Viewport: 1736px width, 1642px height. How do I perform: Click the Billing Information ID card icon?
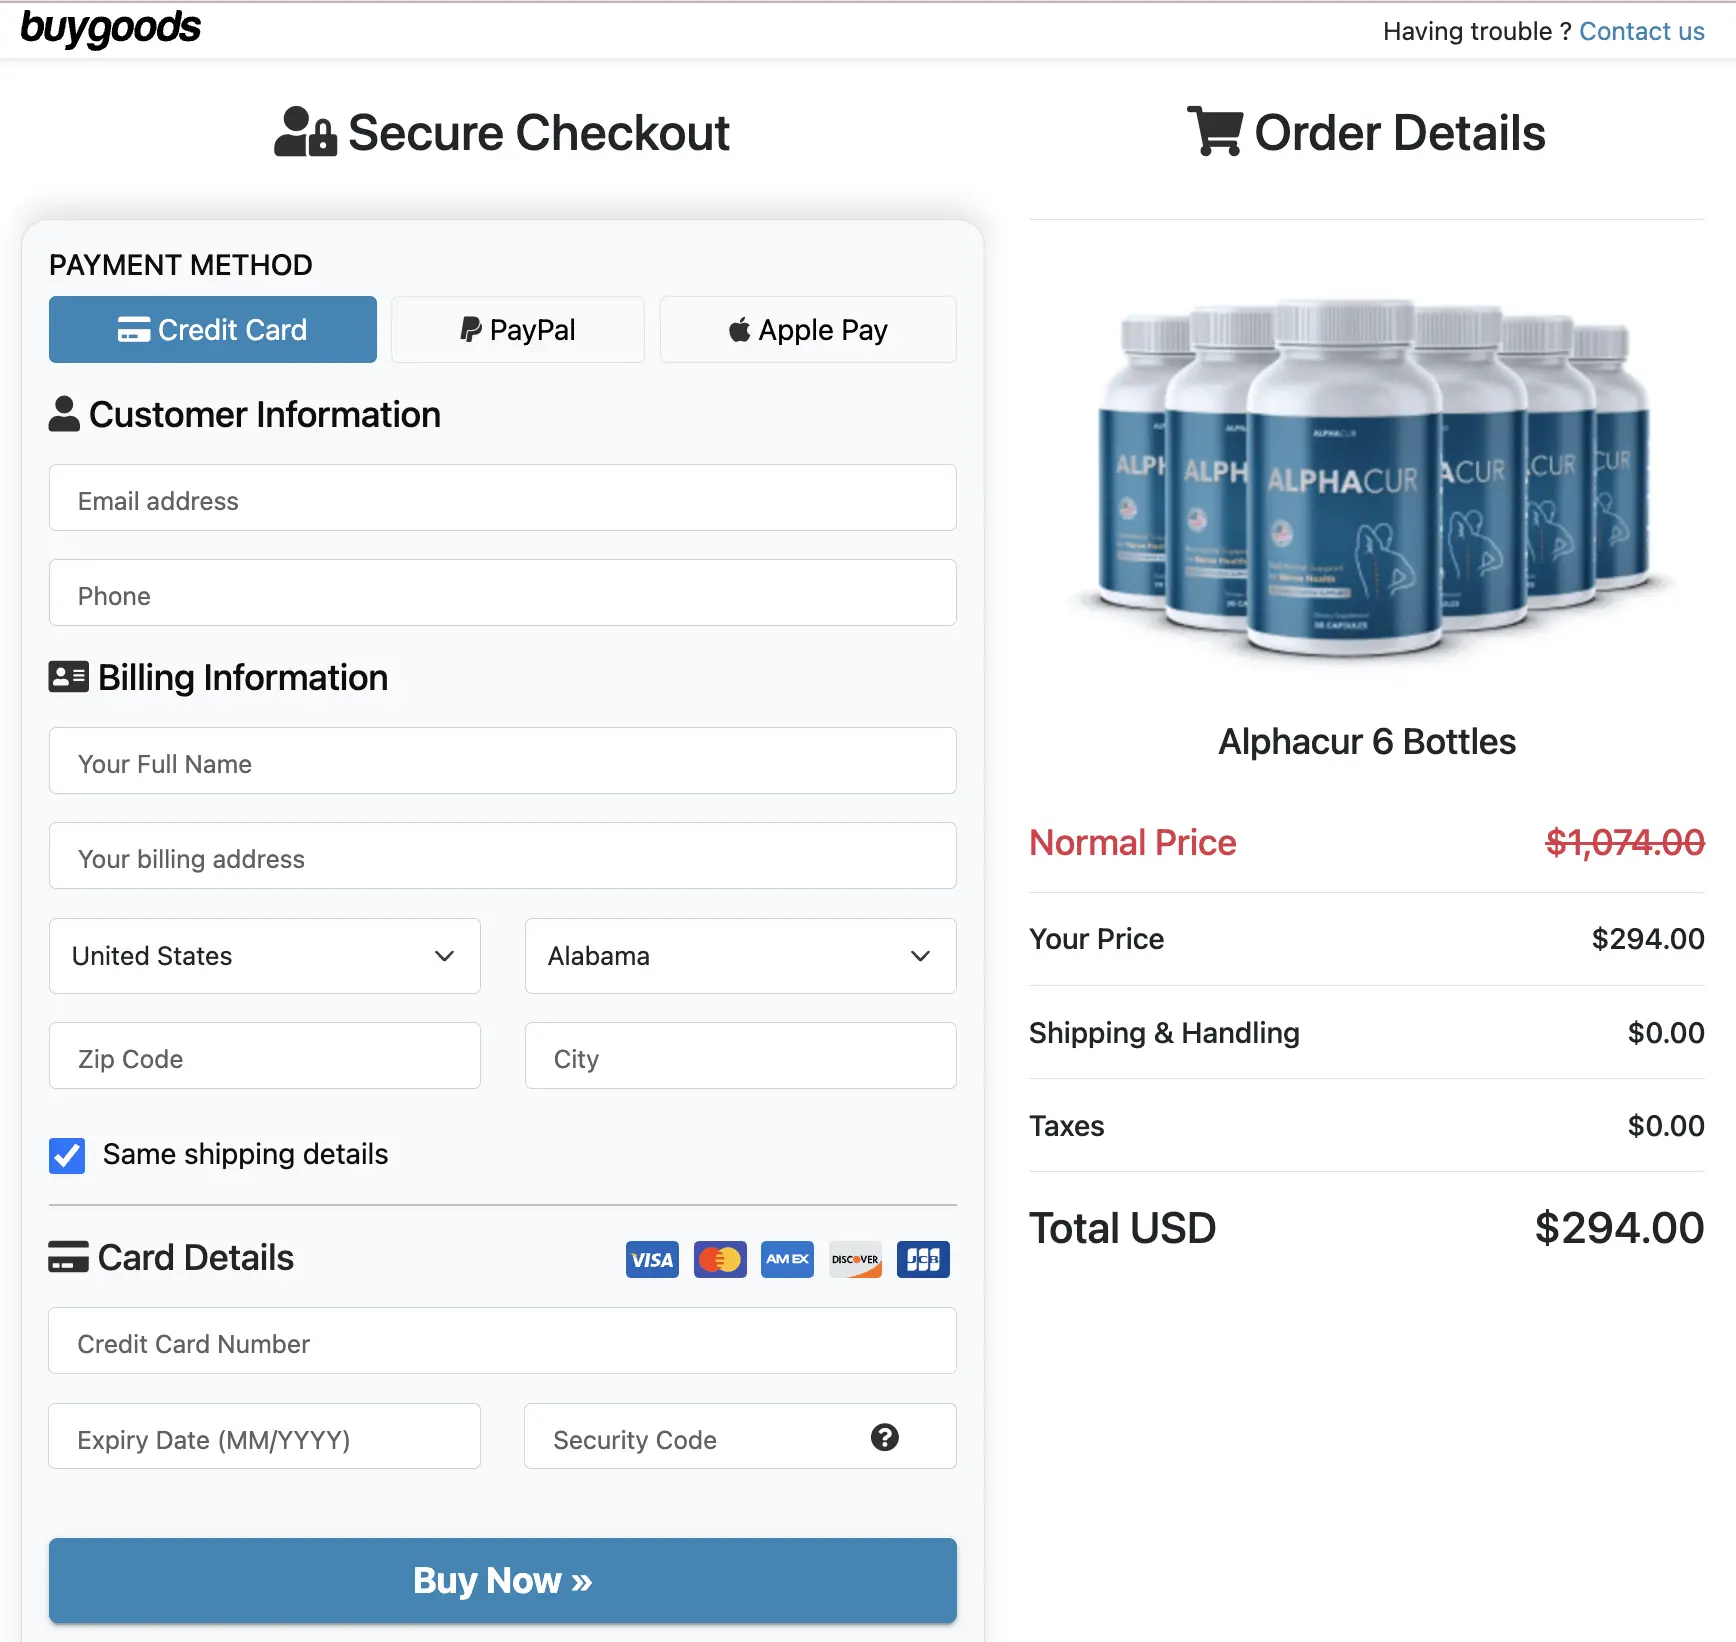68,677
